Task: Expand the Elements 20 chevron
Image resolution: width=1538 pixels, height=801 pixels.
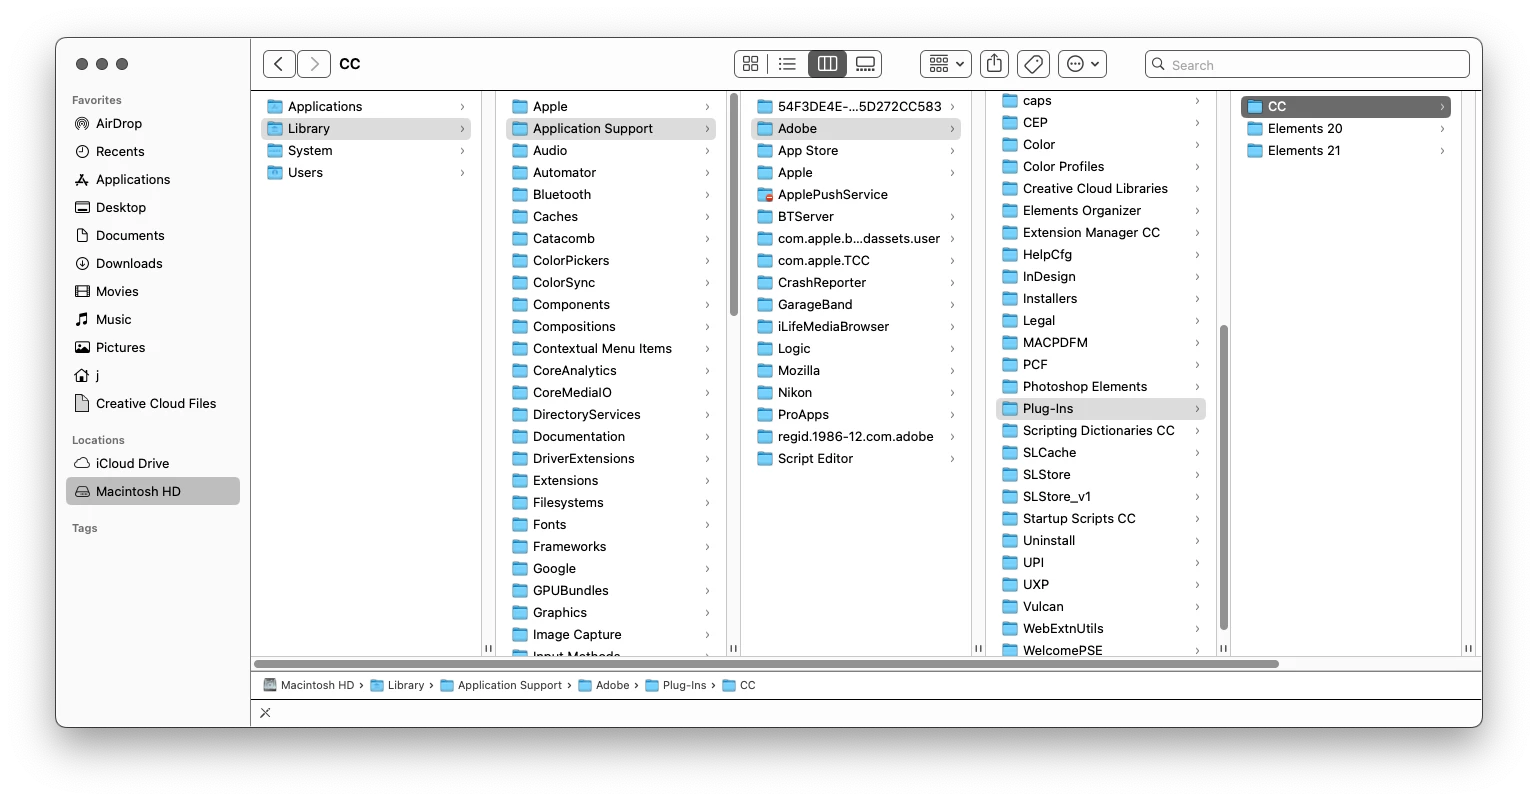Action: pos(1442,129)
